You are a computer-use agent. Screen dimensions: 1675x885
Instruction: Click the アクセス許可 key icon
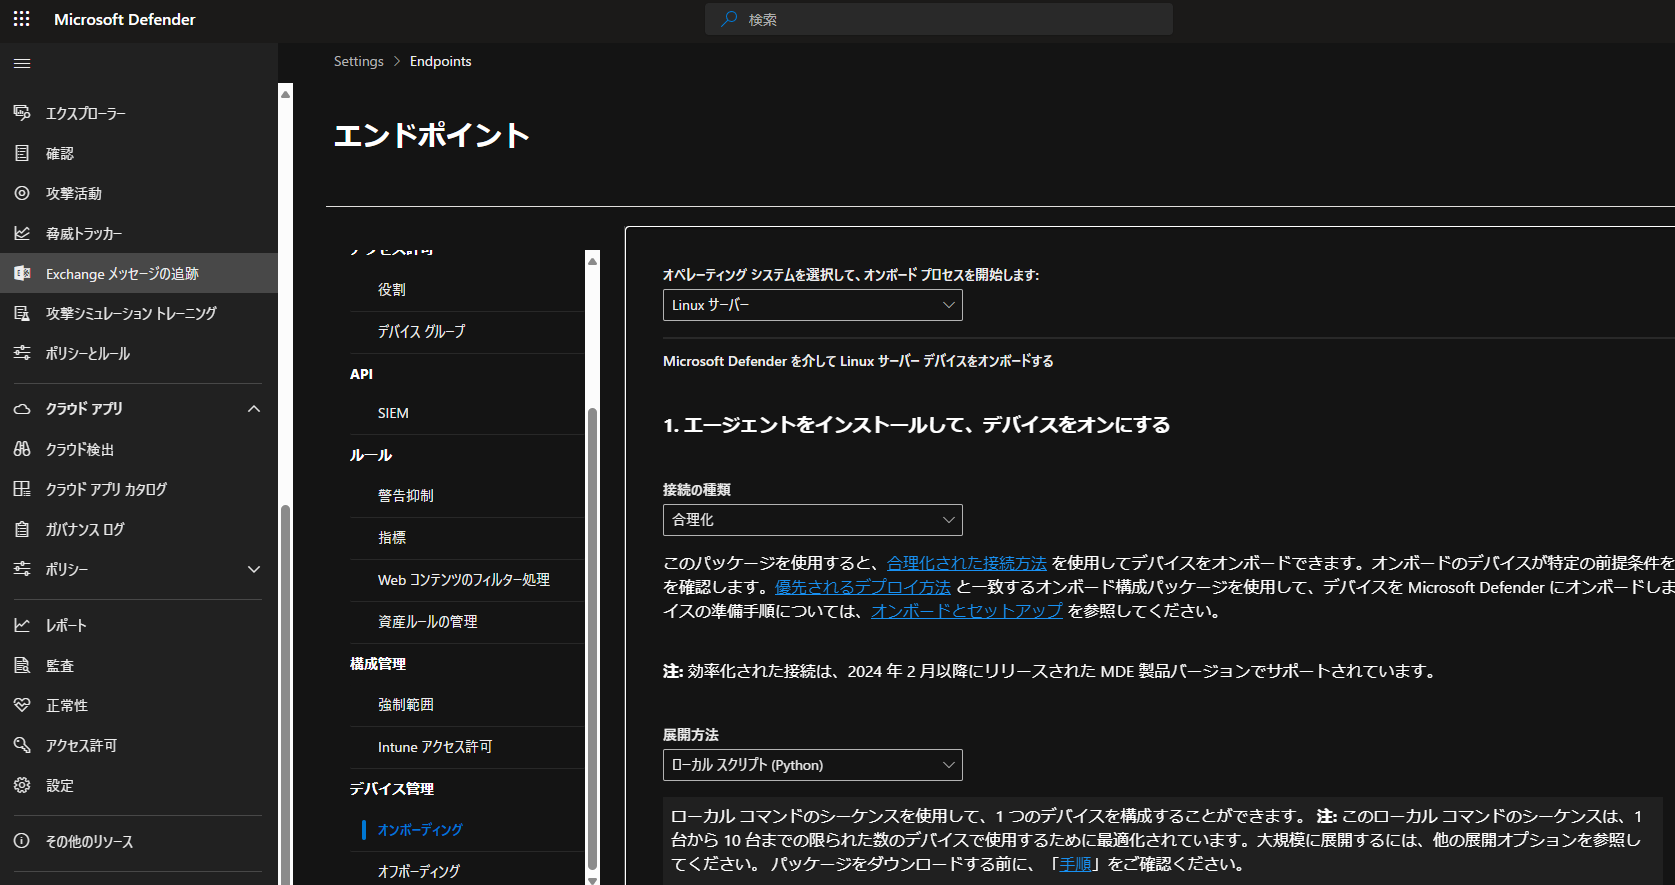22,745
